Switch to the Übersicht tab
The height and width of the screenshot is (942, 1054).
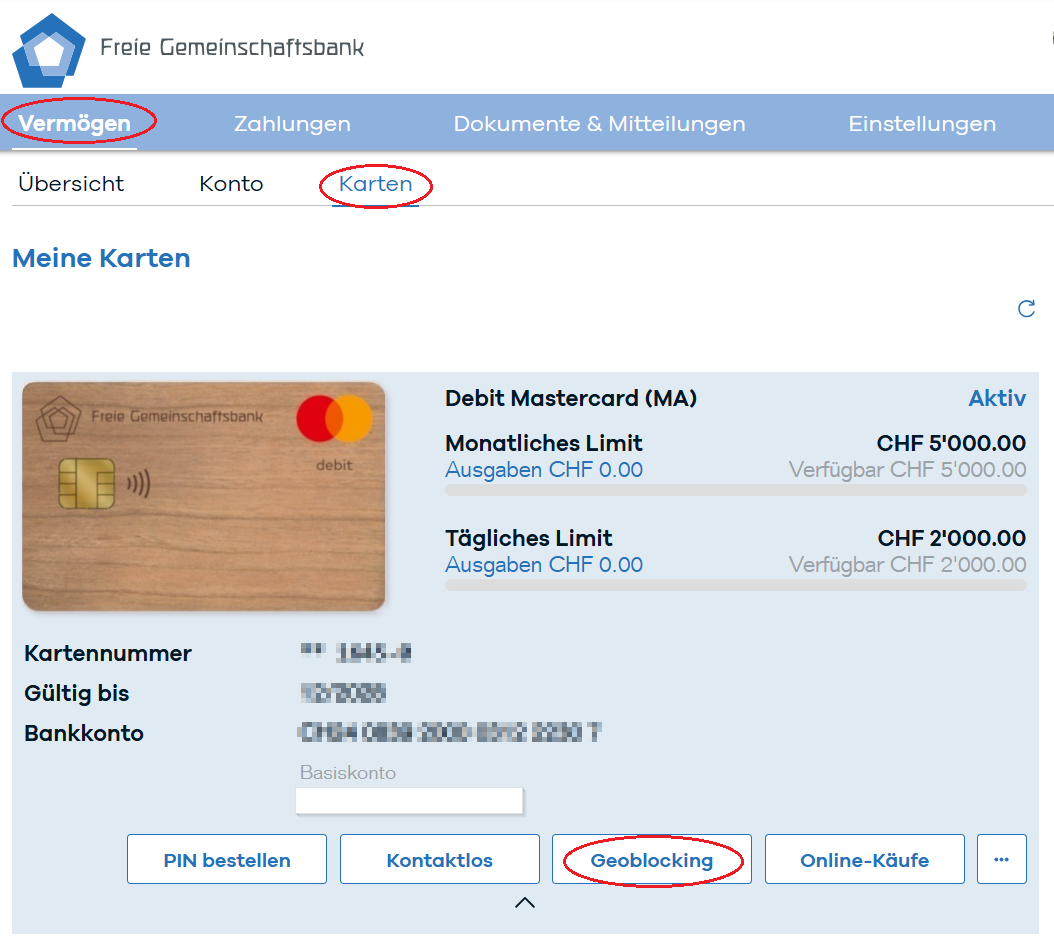click(x=71, y=184)
